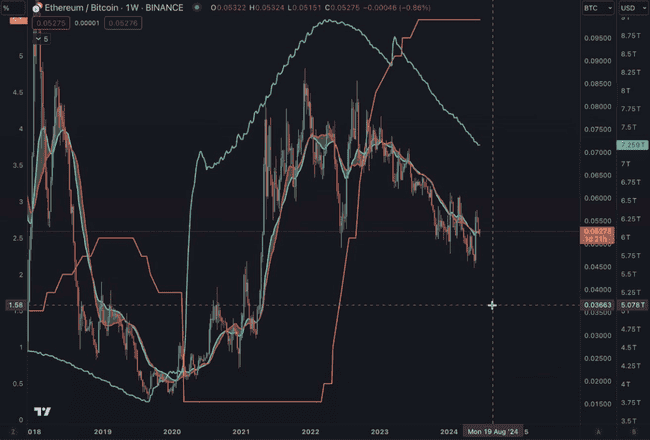Click the 0.05276 buy price button
The image size is (650, 440).
[123, 23]
